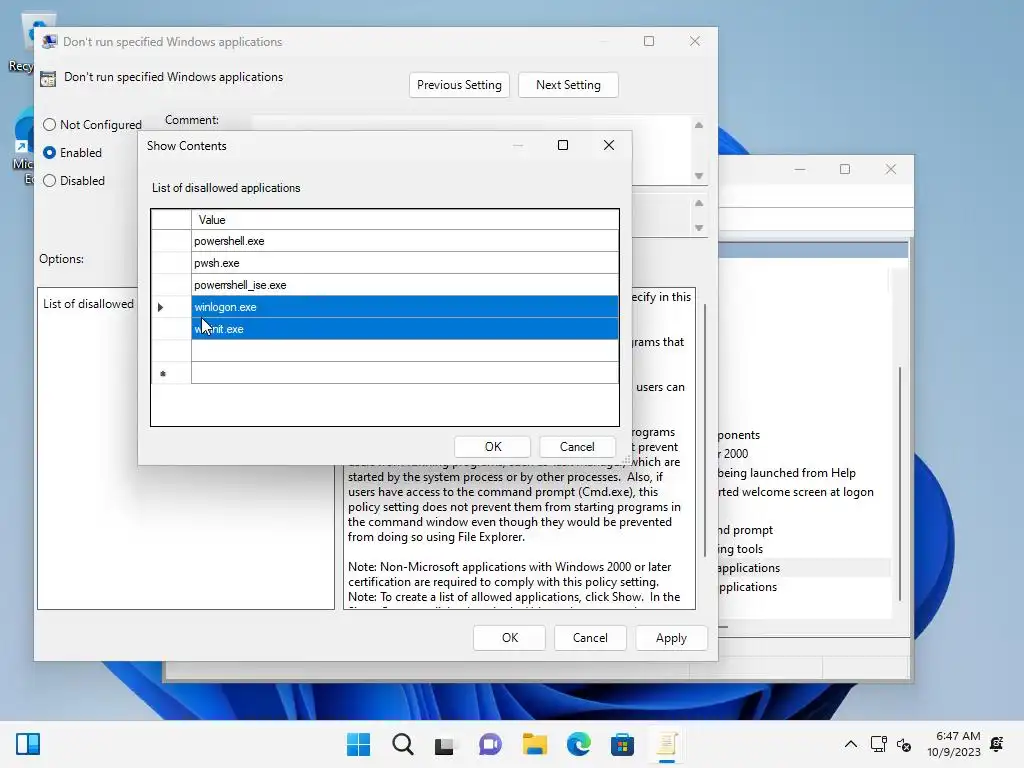Image resolution: width=1024 pixels, height=768 pixels.
Task: Minimize the Show Contents dialog
Action: [x=518, y=145]
